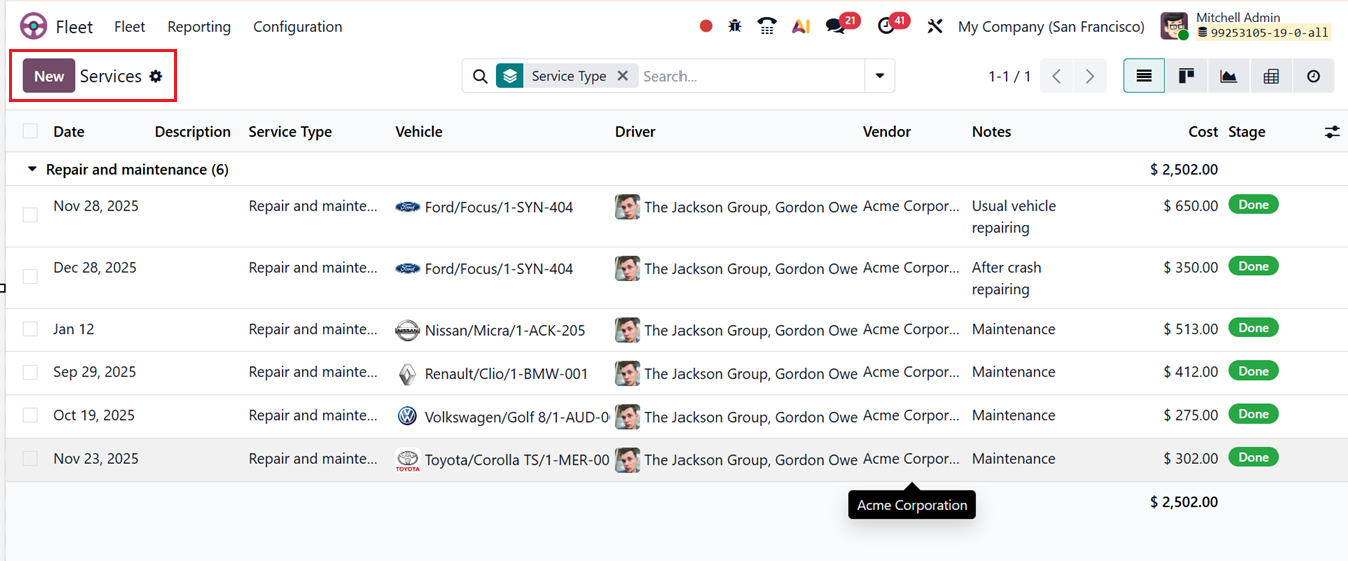
Task: Click the red recording dot icon
Action: click(706, 27)
